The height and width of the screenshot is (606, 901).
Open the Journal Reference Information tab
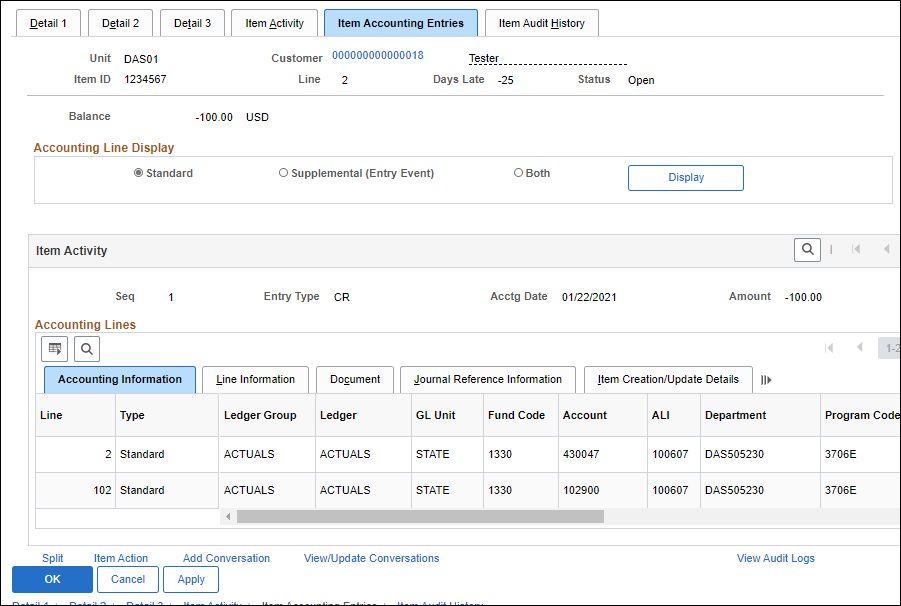point(487,380)
